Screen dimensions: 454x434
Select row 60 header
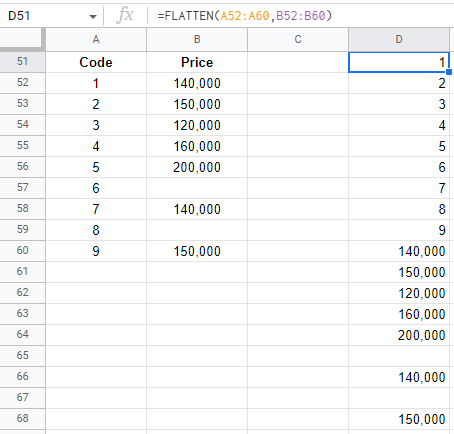pyautogui.click(x=22, y=251)
